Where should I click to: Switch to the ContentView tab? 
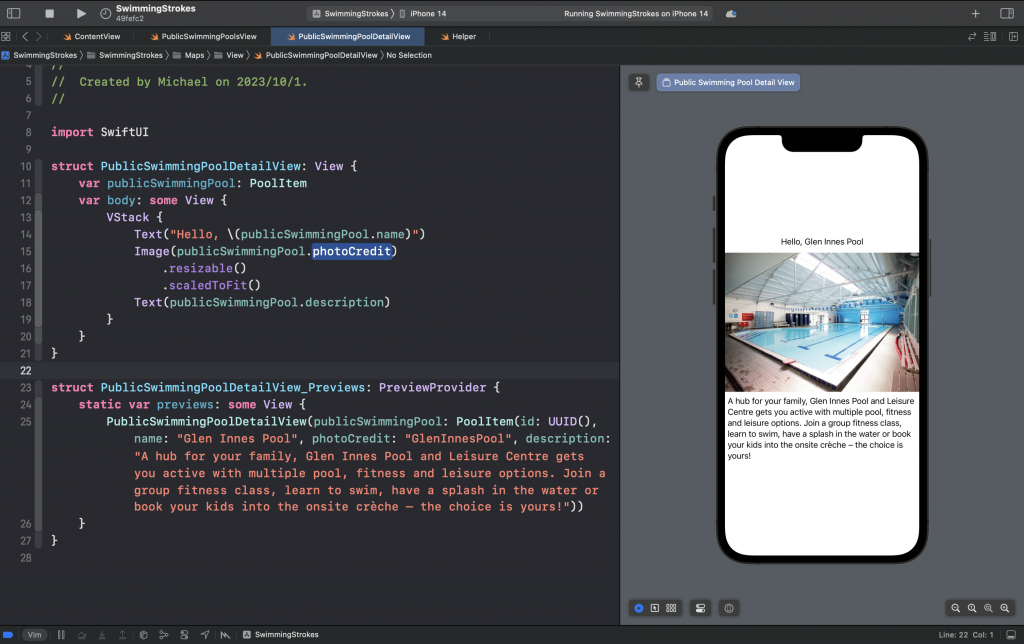91,37
